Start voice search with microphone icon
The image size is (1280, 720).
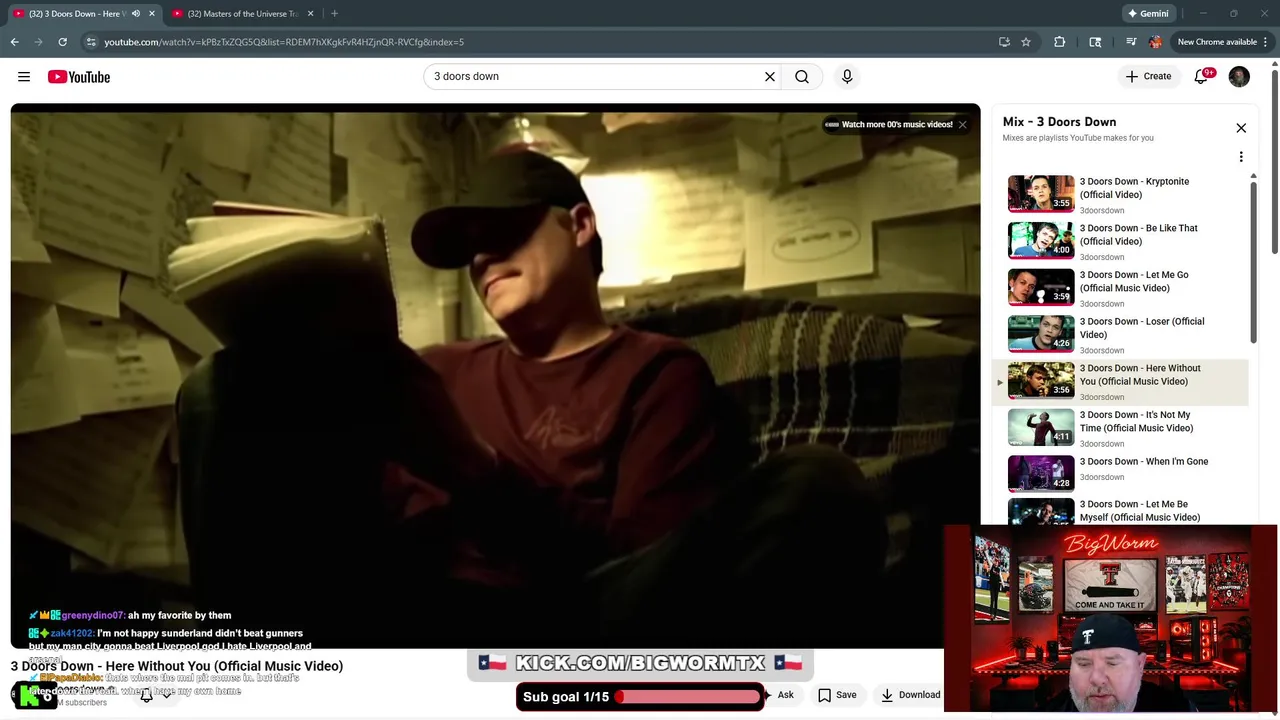847,76
